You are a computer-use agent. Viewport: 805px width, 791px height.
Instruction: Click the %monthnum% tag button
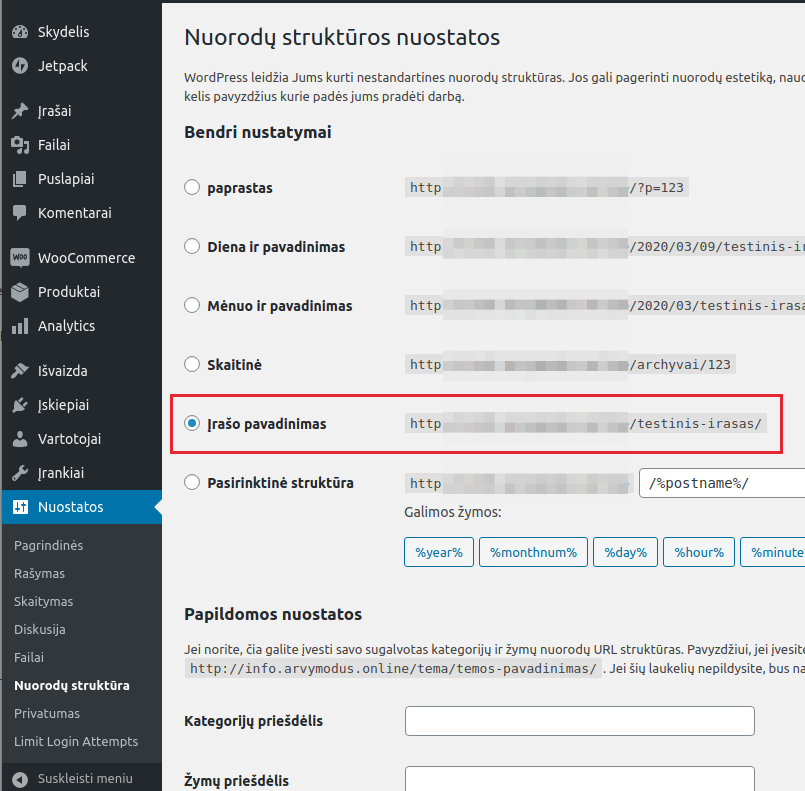pyautogui.click(x=532, y=552)
